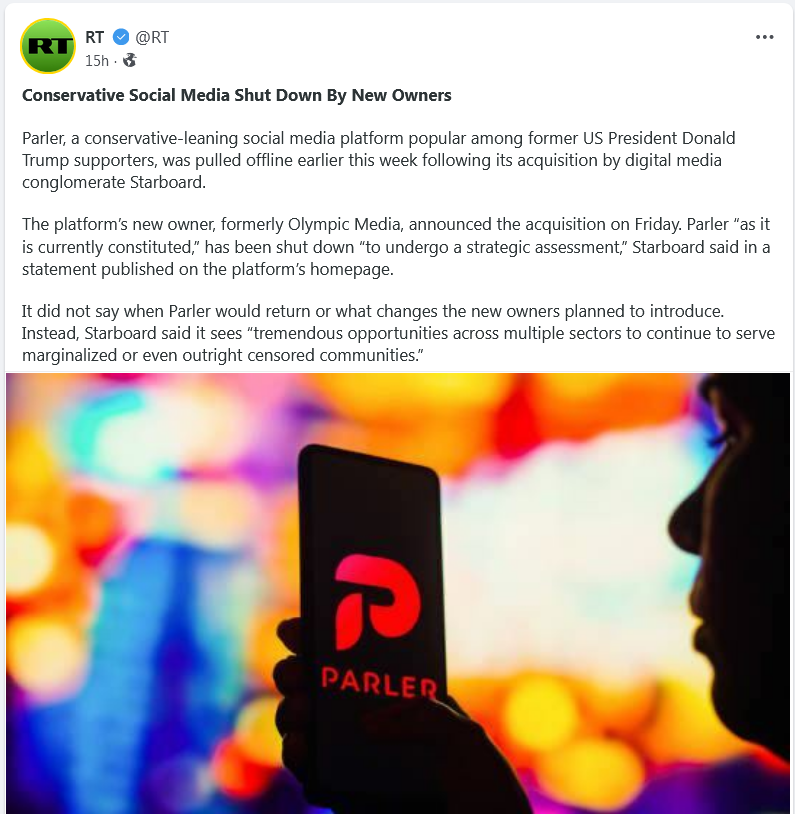Open the RT profile avatar

(x=48, y=46)
